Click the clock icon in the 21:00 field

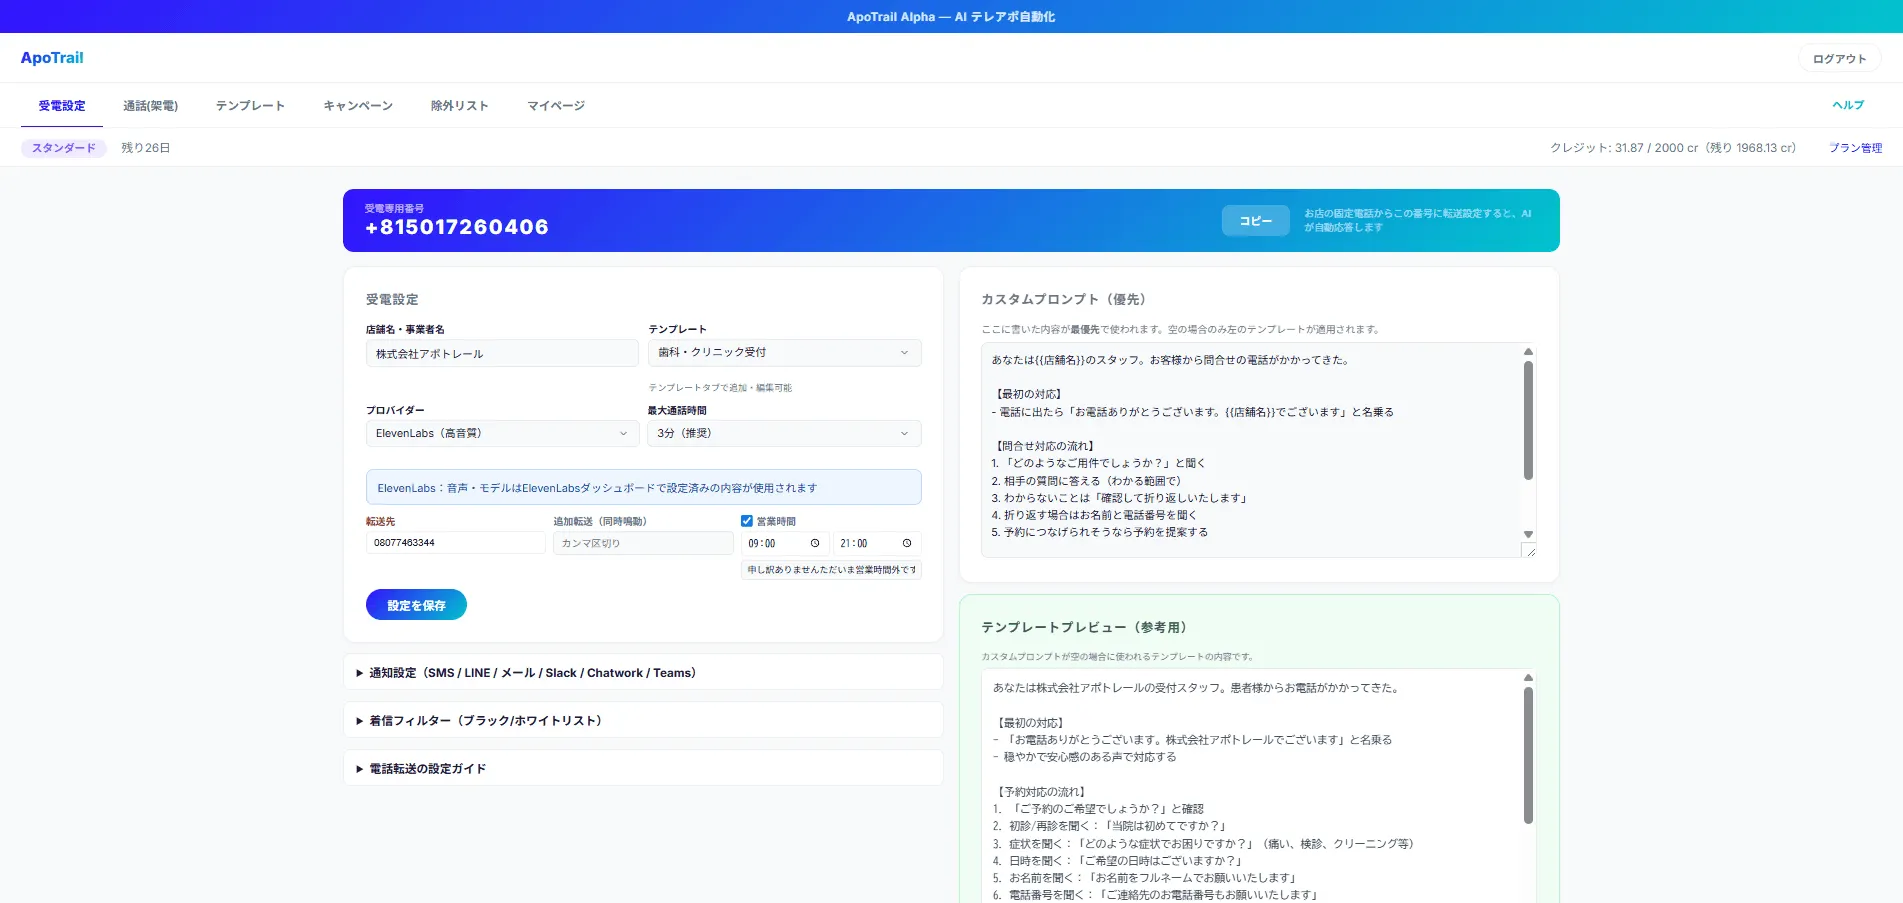[907, 543]
